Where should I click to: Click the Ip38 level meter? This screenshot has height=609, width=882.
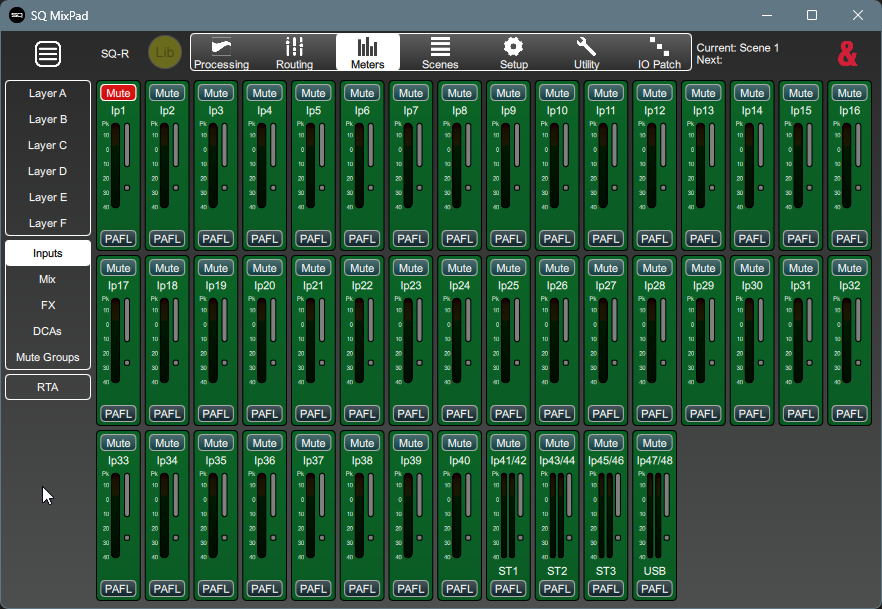click(359, 515)
